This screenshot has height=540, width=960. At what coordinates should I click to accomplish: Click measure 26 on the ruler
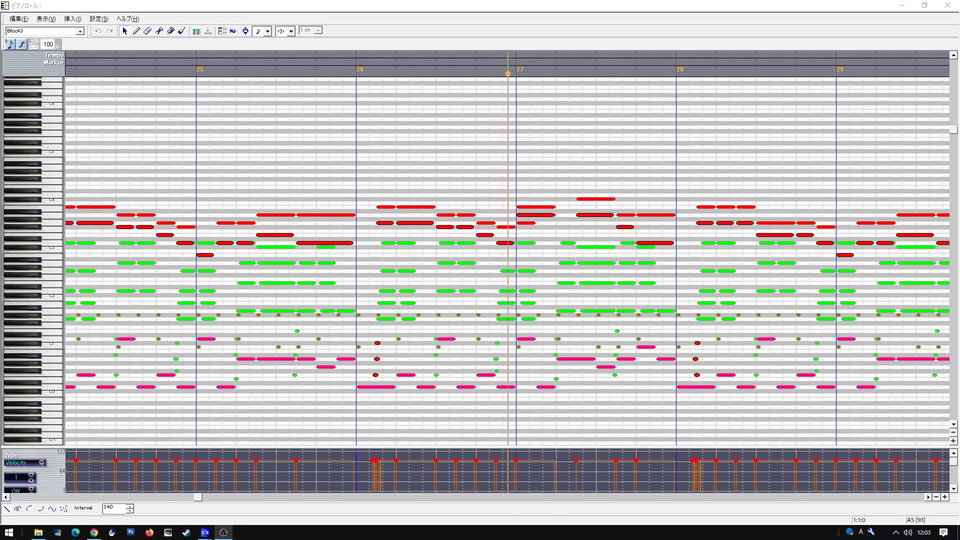pyautogui.click(x=360, y=70)
